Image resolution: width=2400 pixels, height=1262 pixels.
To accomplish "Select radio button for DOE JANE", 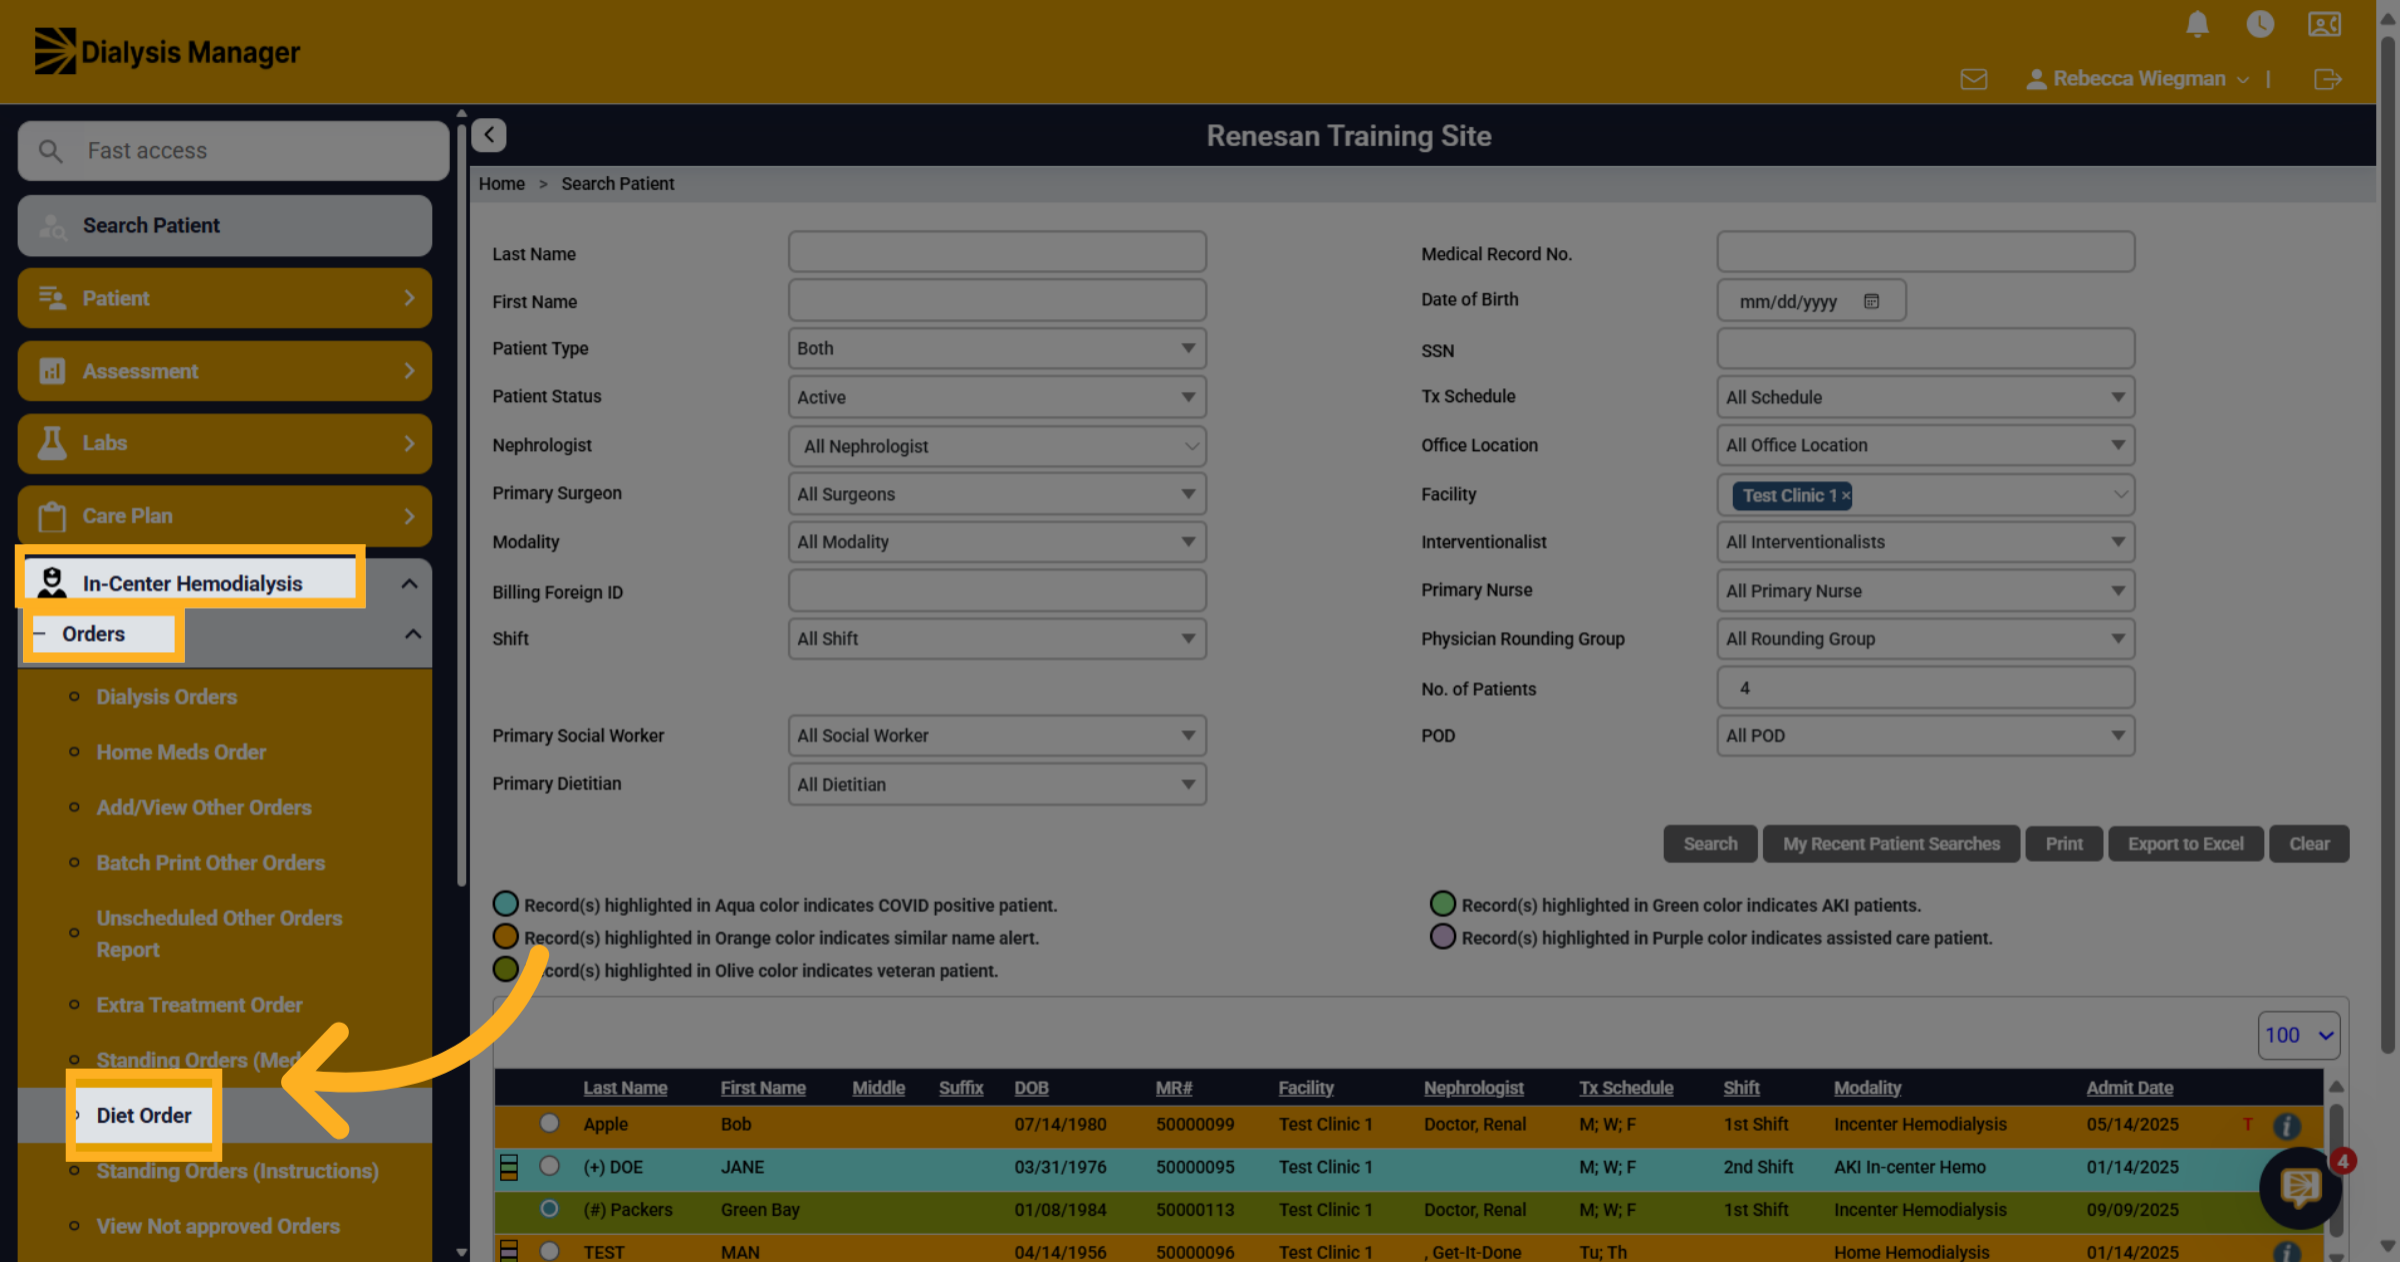I will [549, 1166].
